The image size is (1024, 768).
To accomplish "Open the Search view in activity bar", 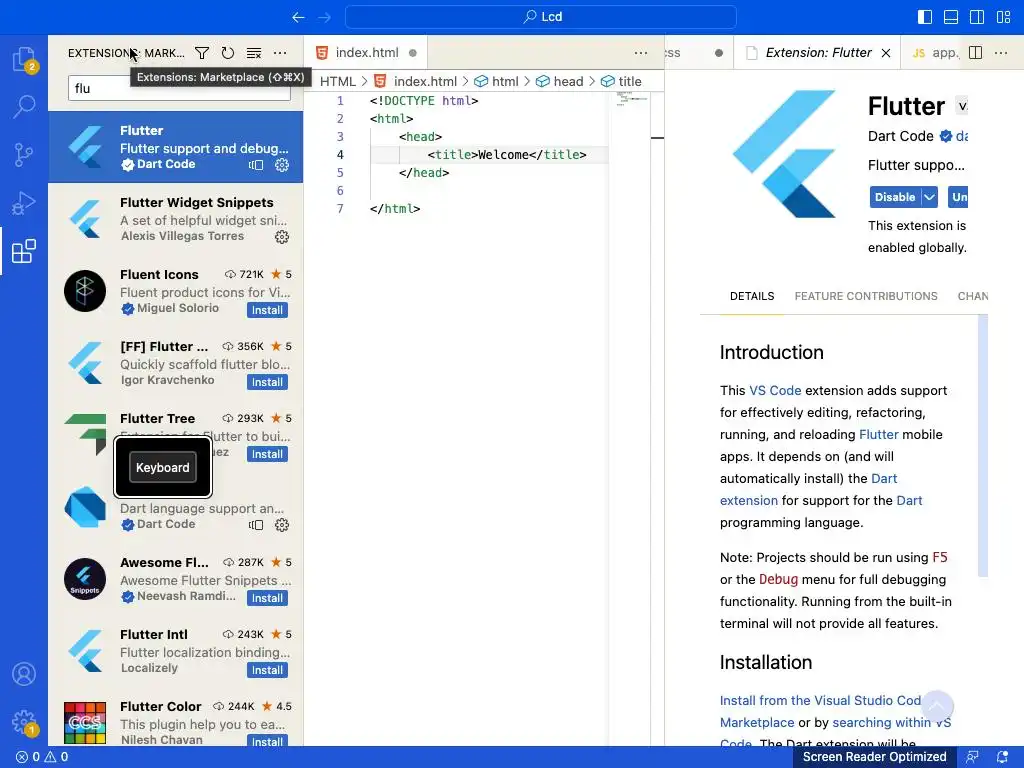I will coord(24,106).
